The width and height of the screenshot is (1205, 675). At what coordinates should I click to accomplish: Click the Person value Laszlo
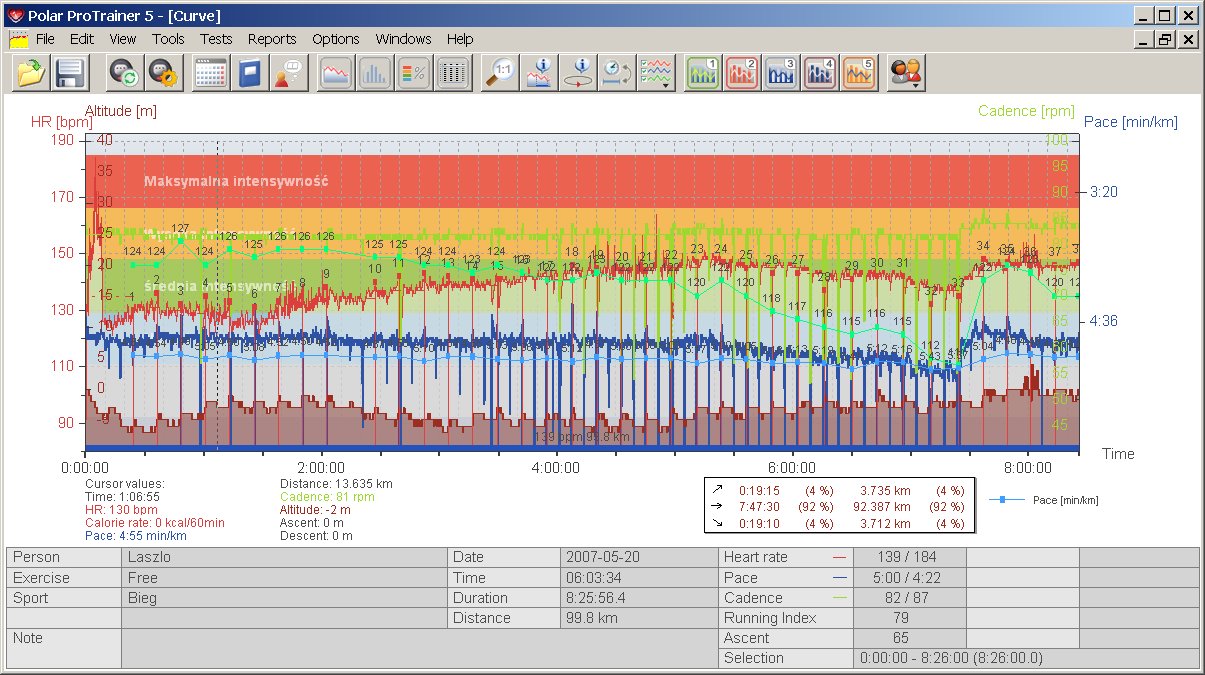tap(284, 557)
